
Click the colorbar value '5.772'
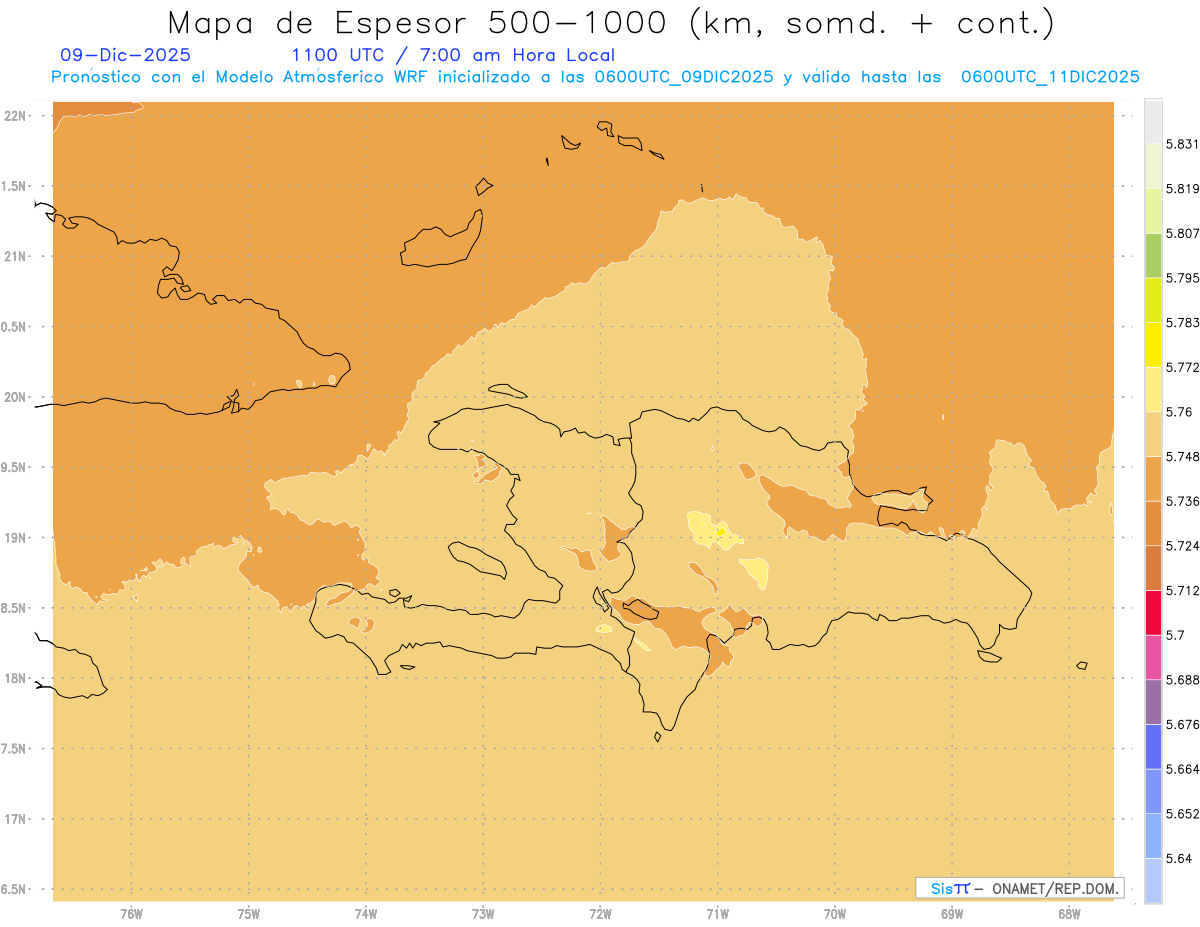pos(1182,367)
